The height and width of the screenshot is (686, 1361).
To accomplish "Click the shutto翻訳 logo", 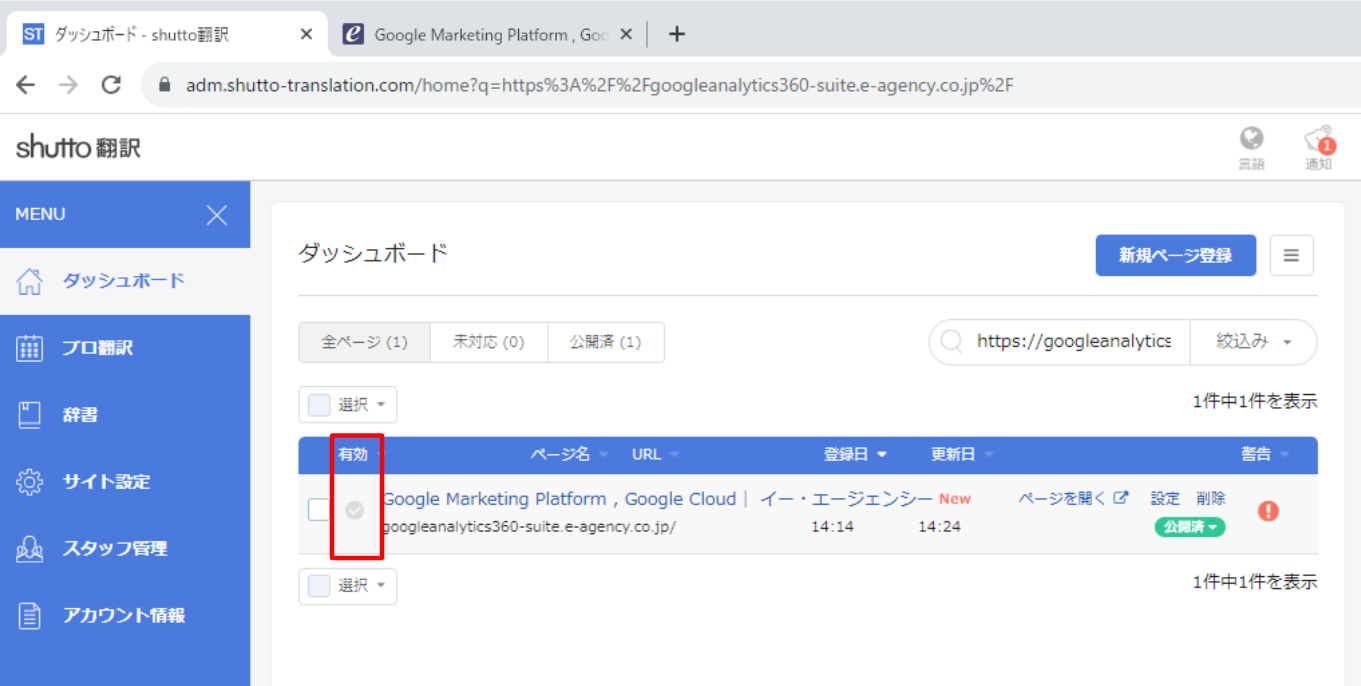I will coord(78,148).
